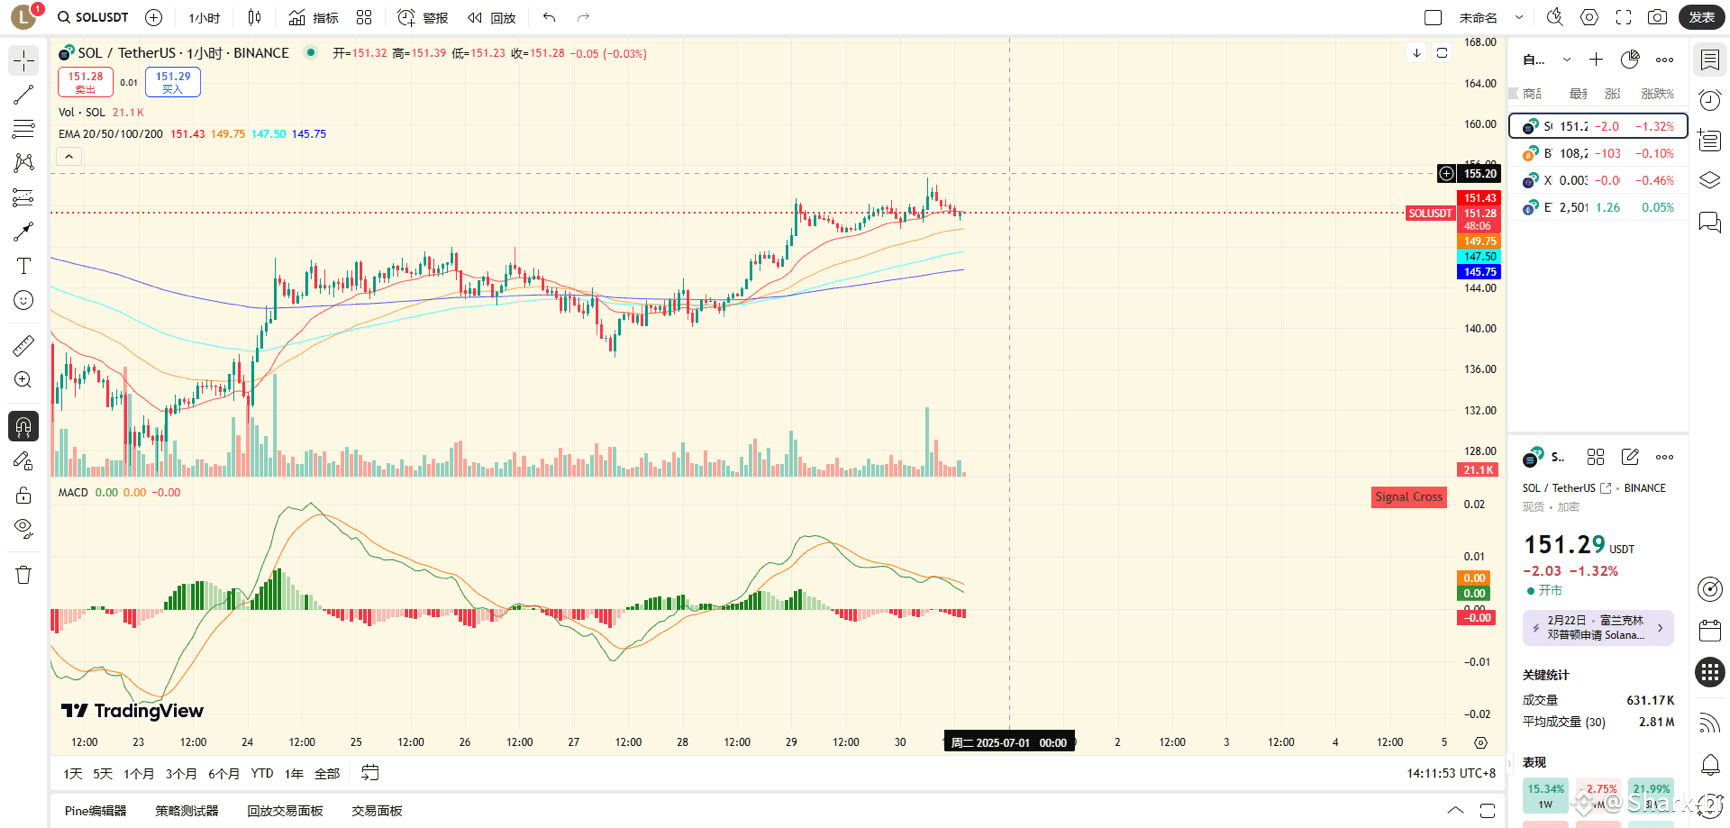Select the Text annotation tool
The width and height of the screenshot is (1730, 828).
(23, 266)
